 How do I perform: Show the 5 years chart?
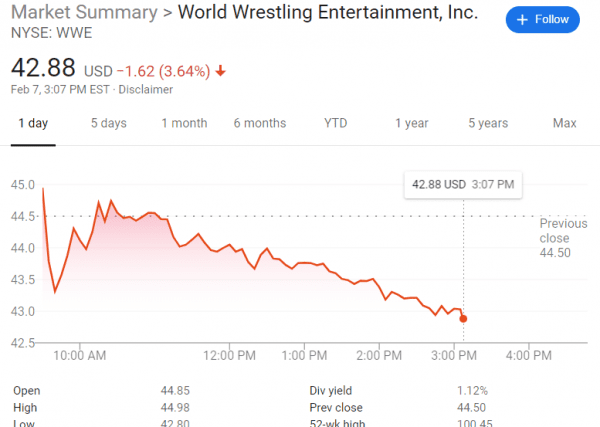coord(487,124)
